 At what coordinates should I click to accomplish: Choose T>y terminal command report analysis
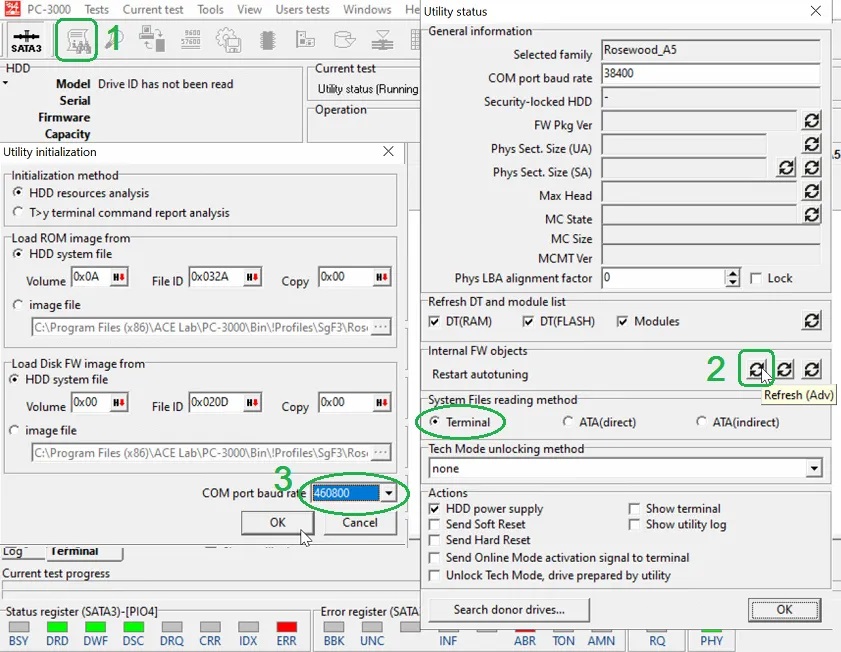19,212
